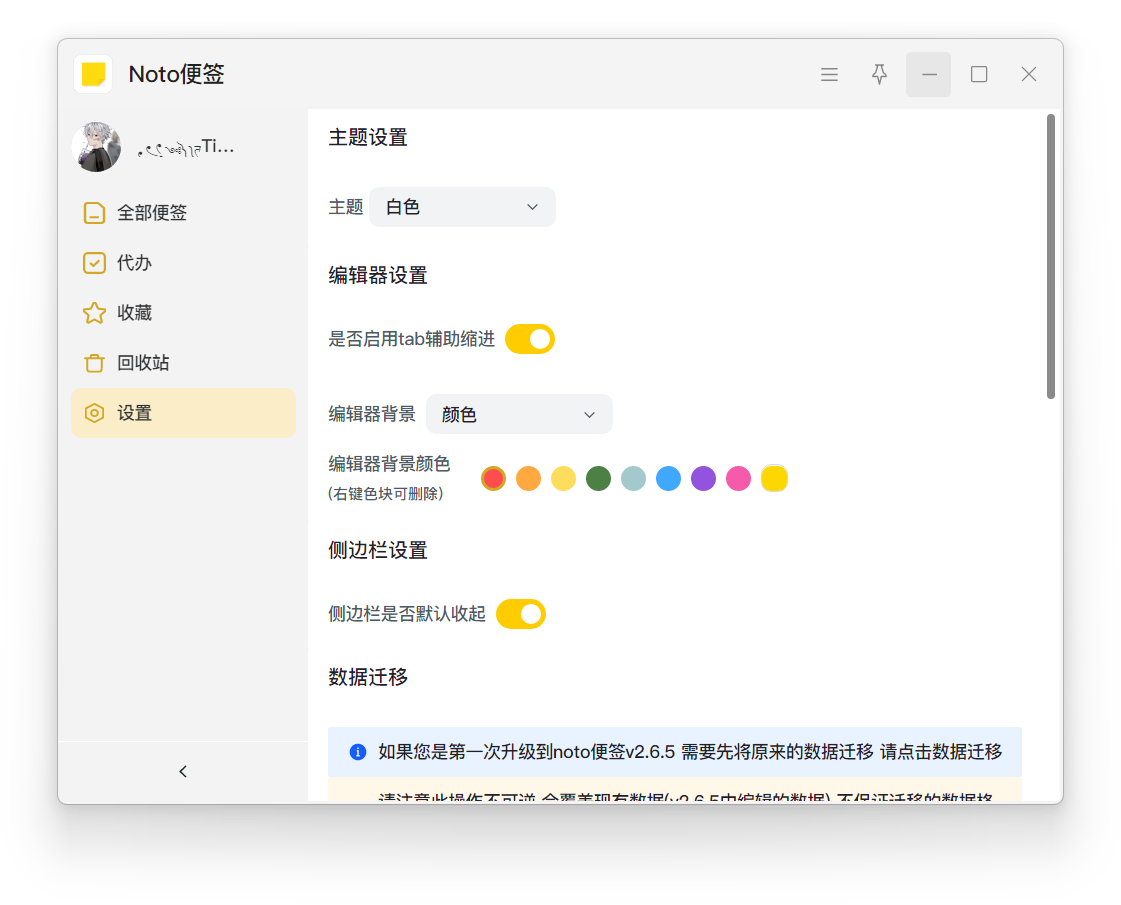Open the 收藏 sidebar section
1121x905 pixels.
click(x=135, y=313)
